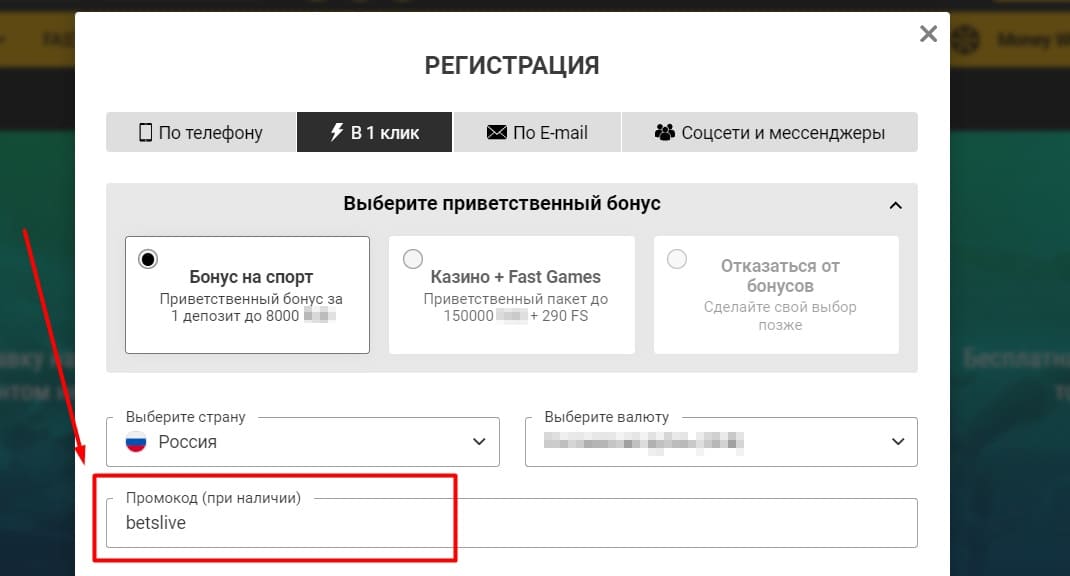1070x576 pixels.
Task: Click the chevron arrow in the country selector
Action: tap(479, 442)
